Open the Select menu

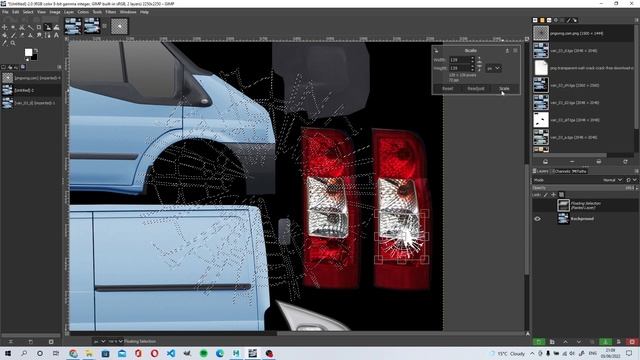coord(28,12)
